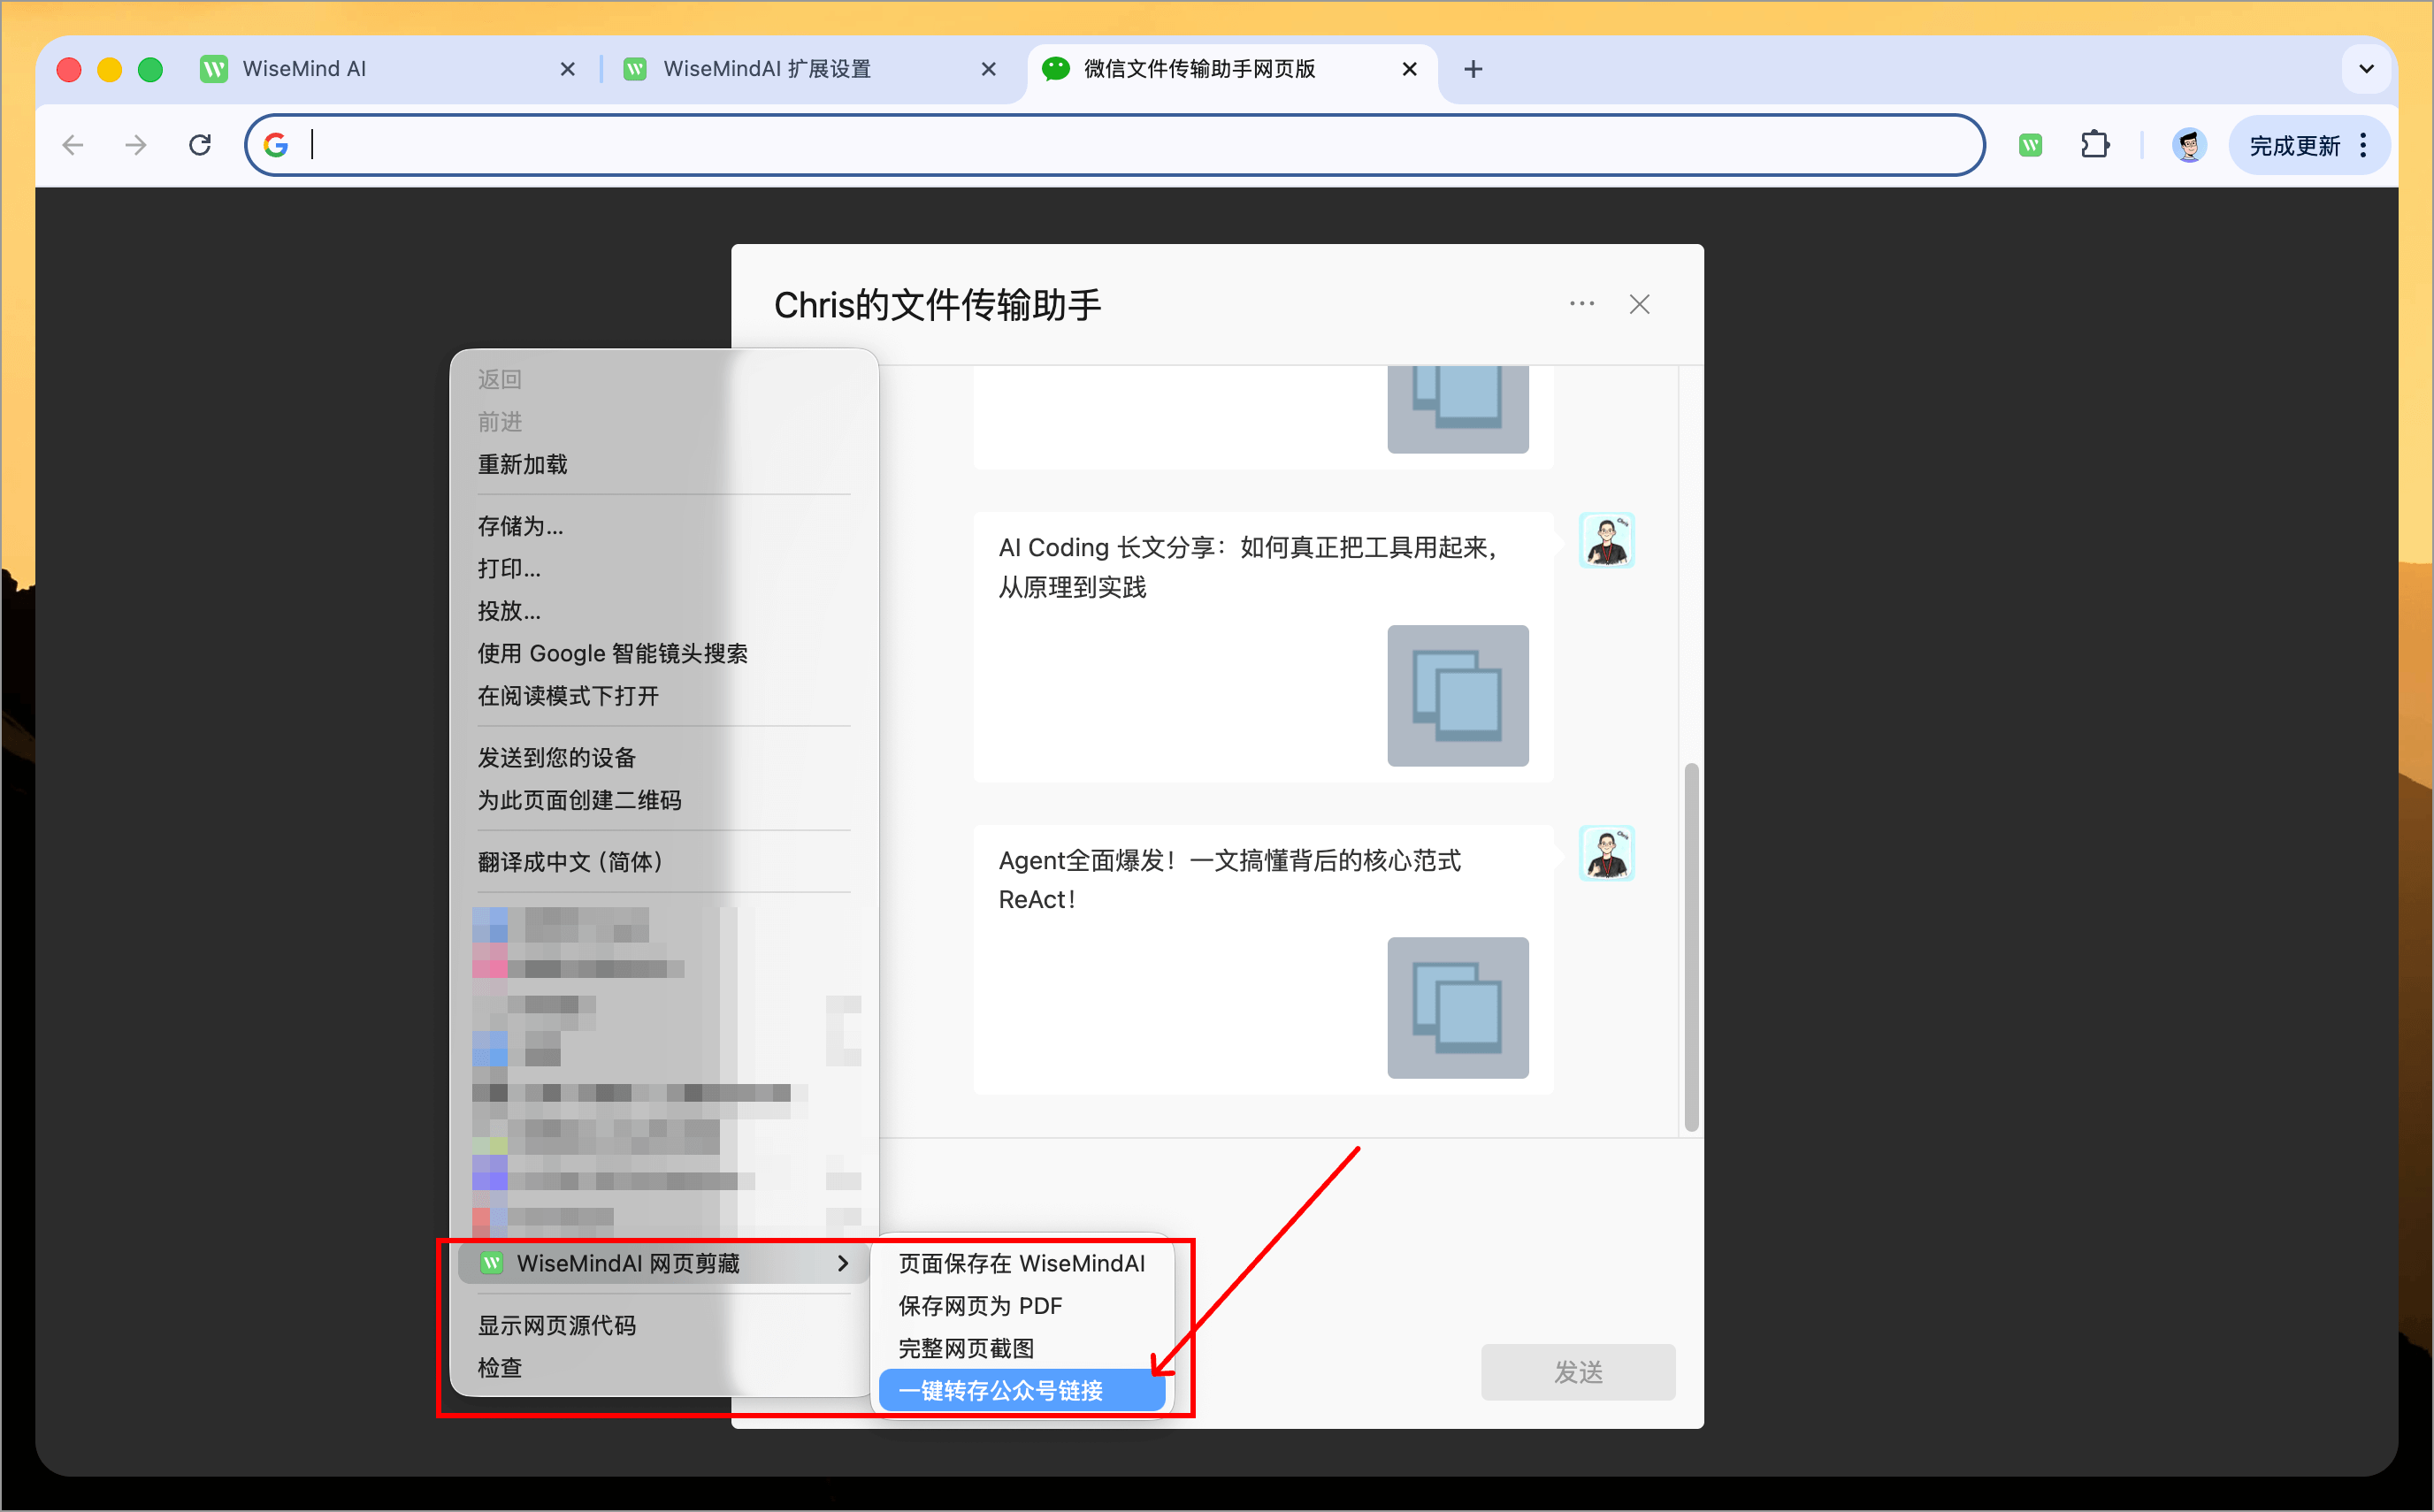The height and width of the screenshot is (1512, 2434).
Task: Open the extensions puzzle piece icon
Action: [x=2095, y=145]
